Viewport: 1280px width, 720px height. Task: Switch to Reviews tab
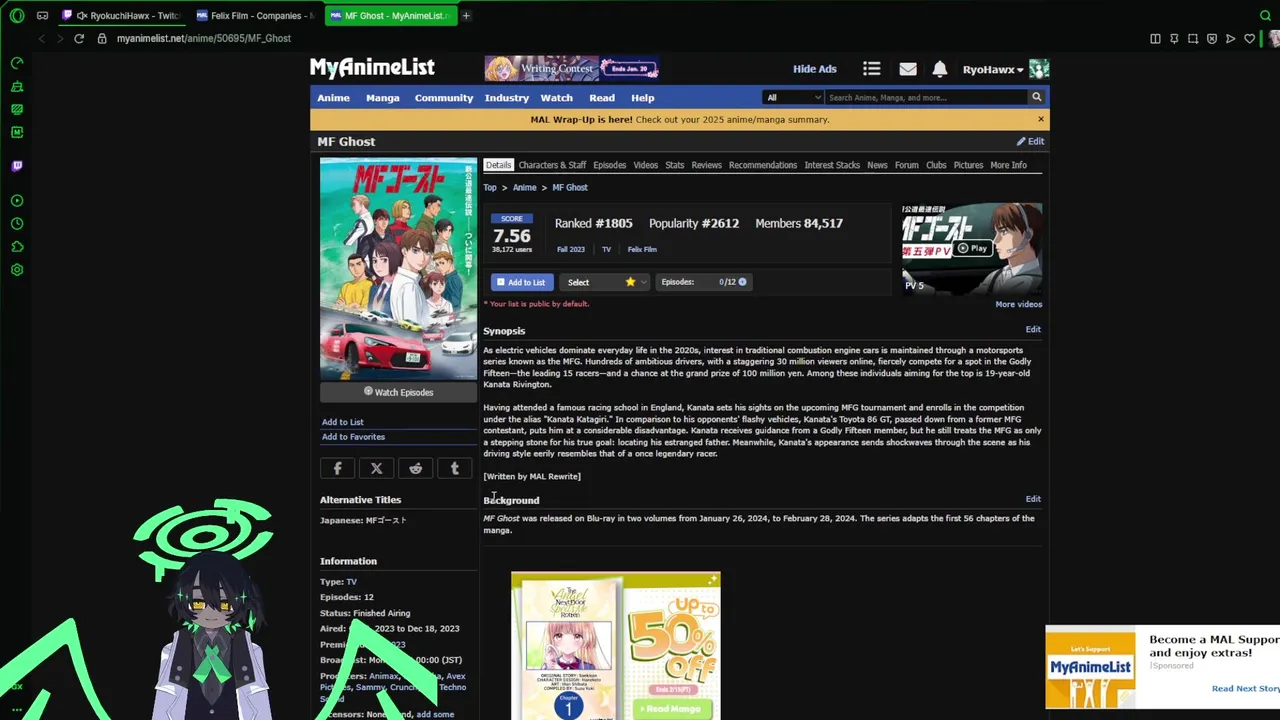coord(706,165)
